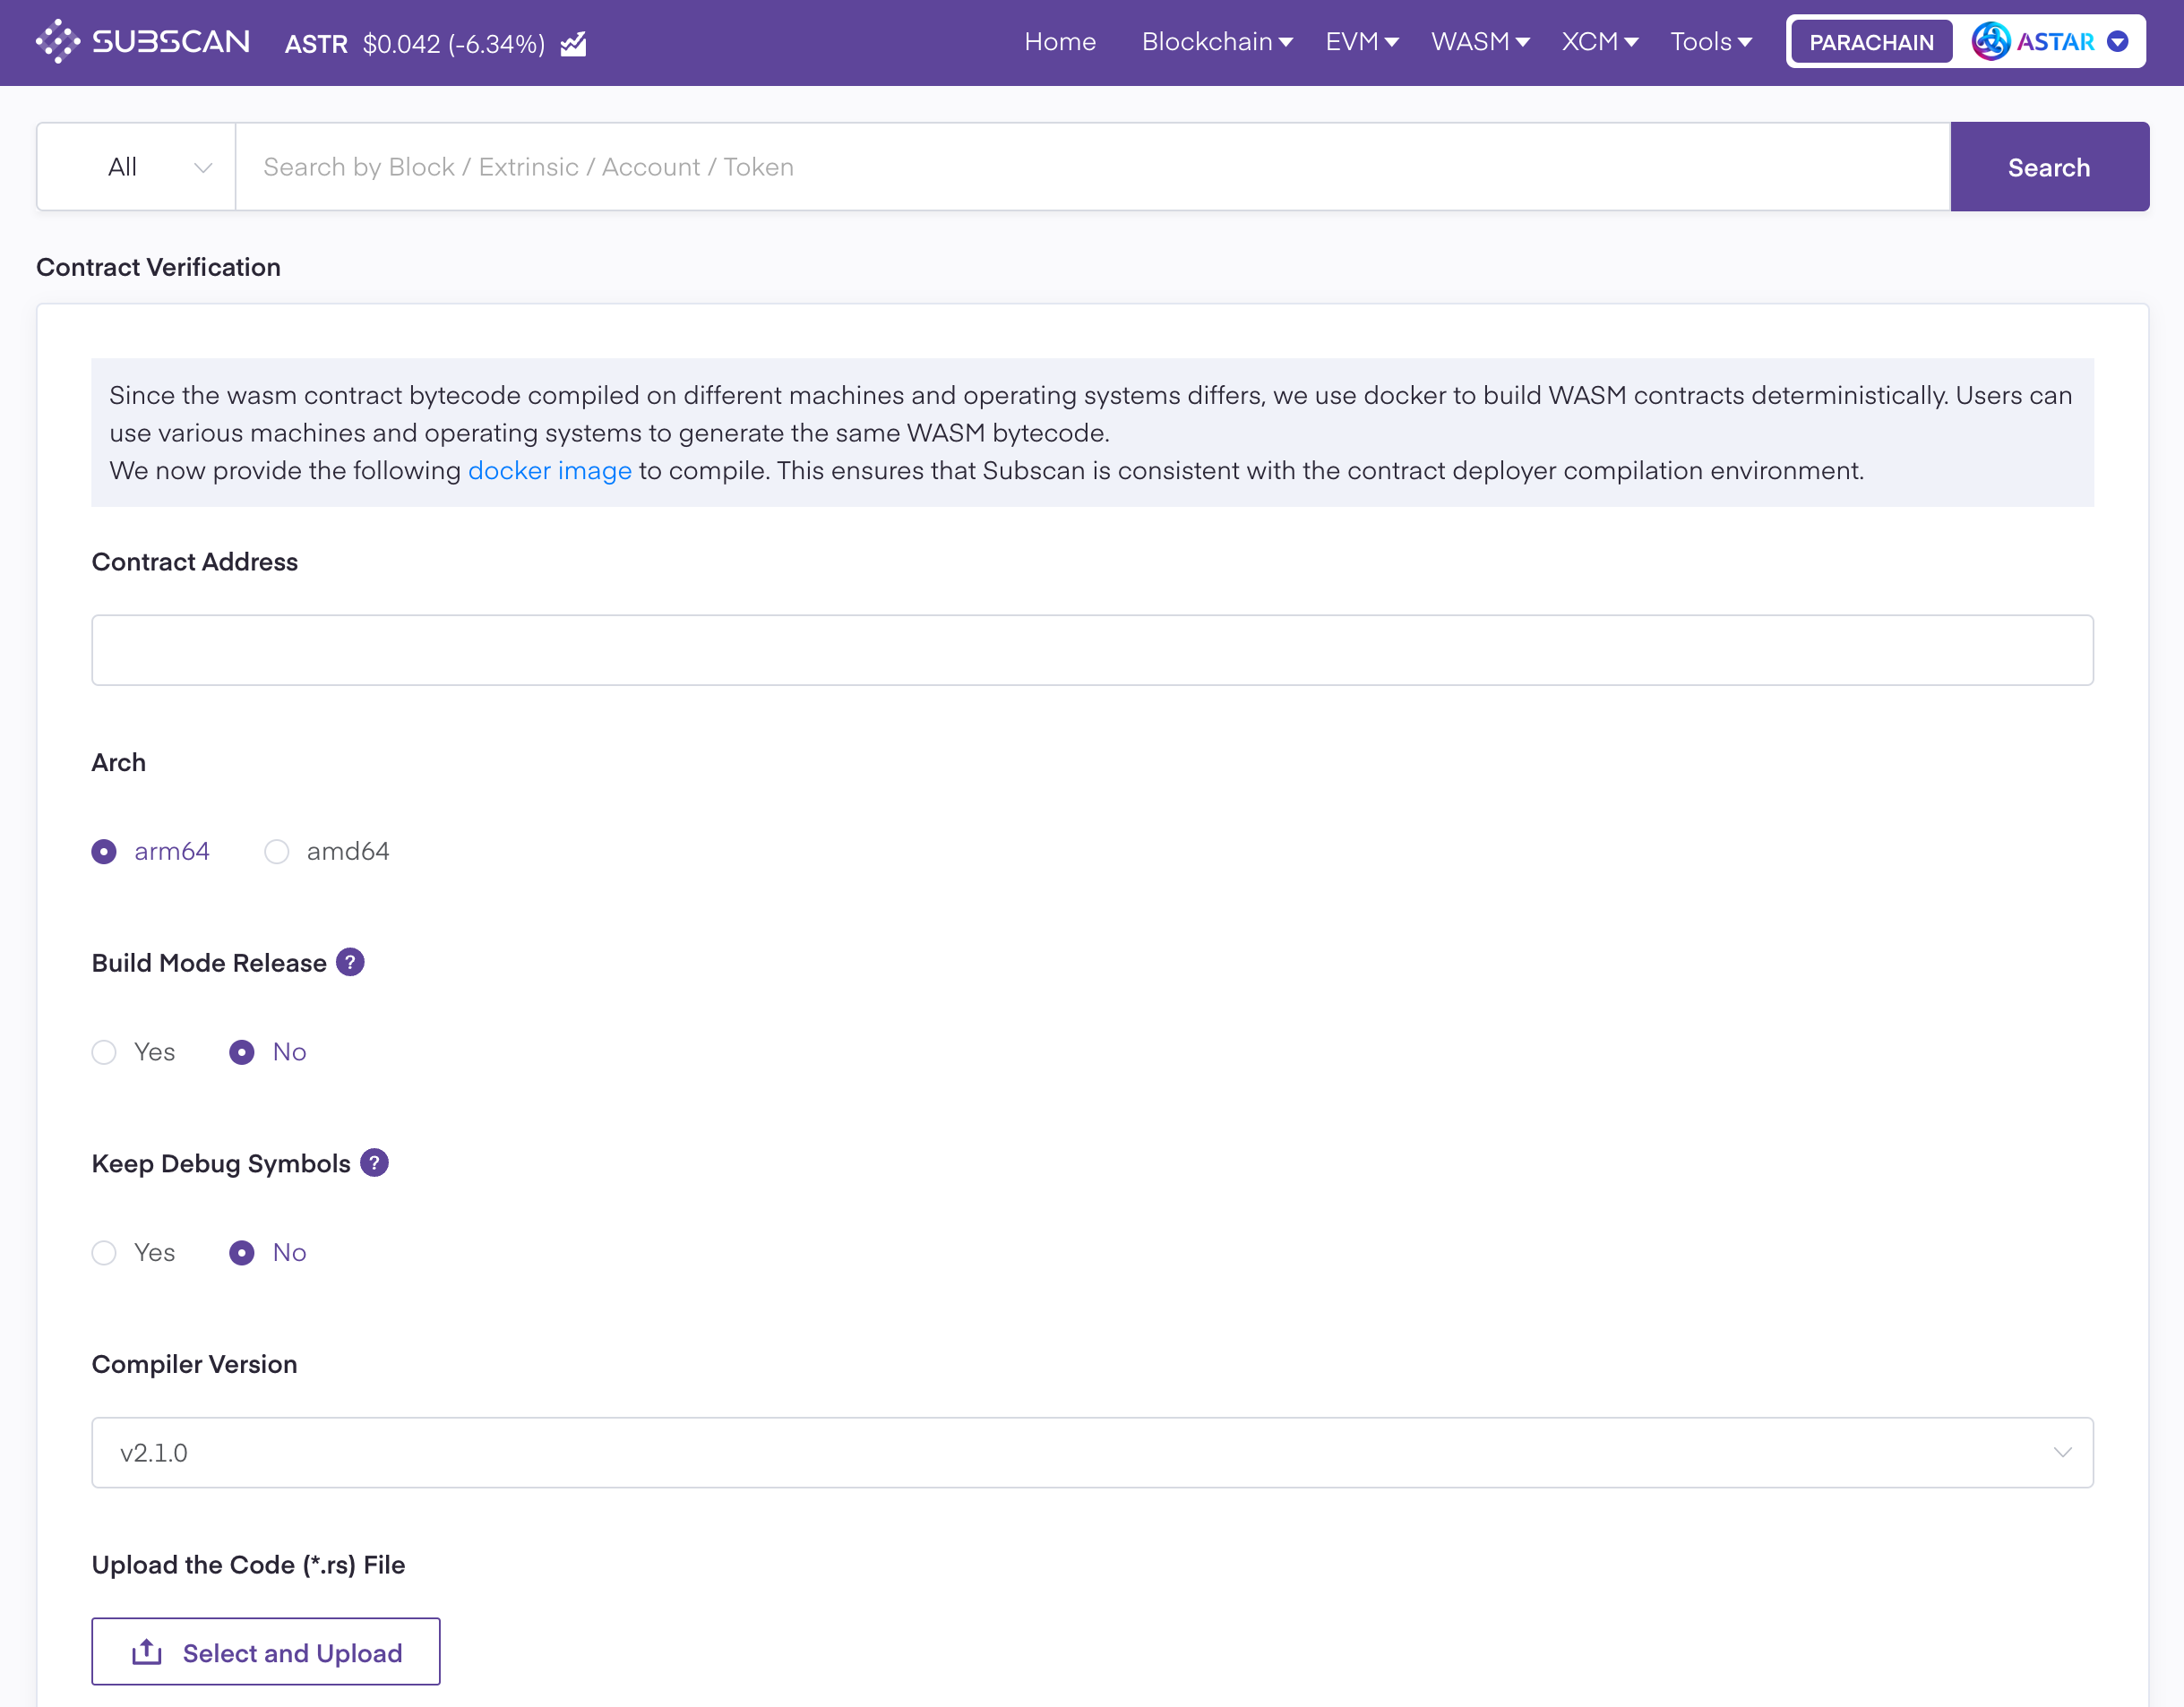Open the ASTR price chart icon
This screenshot has width=2184, height=1707.
[573, 43]
